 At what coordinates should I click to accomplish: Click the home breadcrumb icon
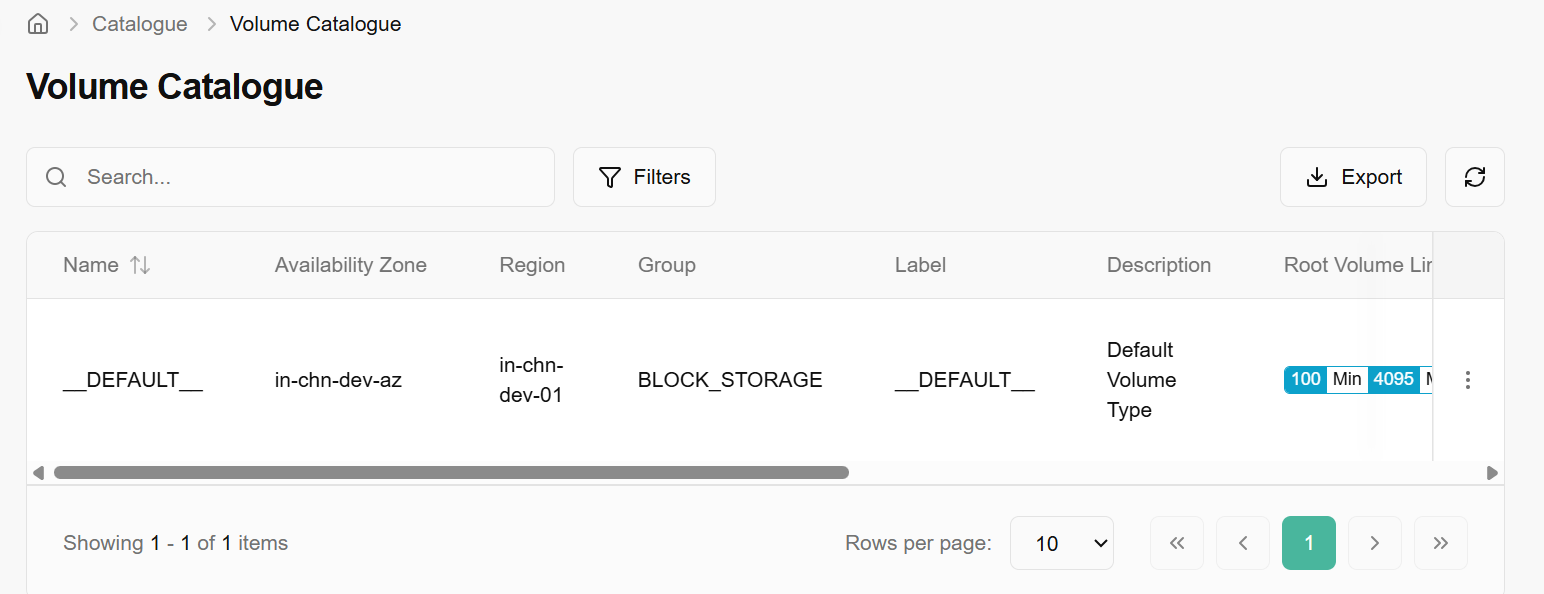coord(38,24)
